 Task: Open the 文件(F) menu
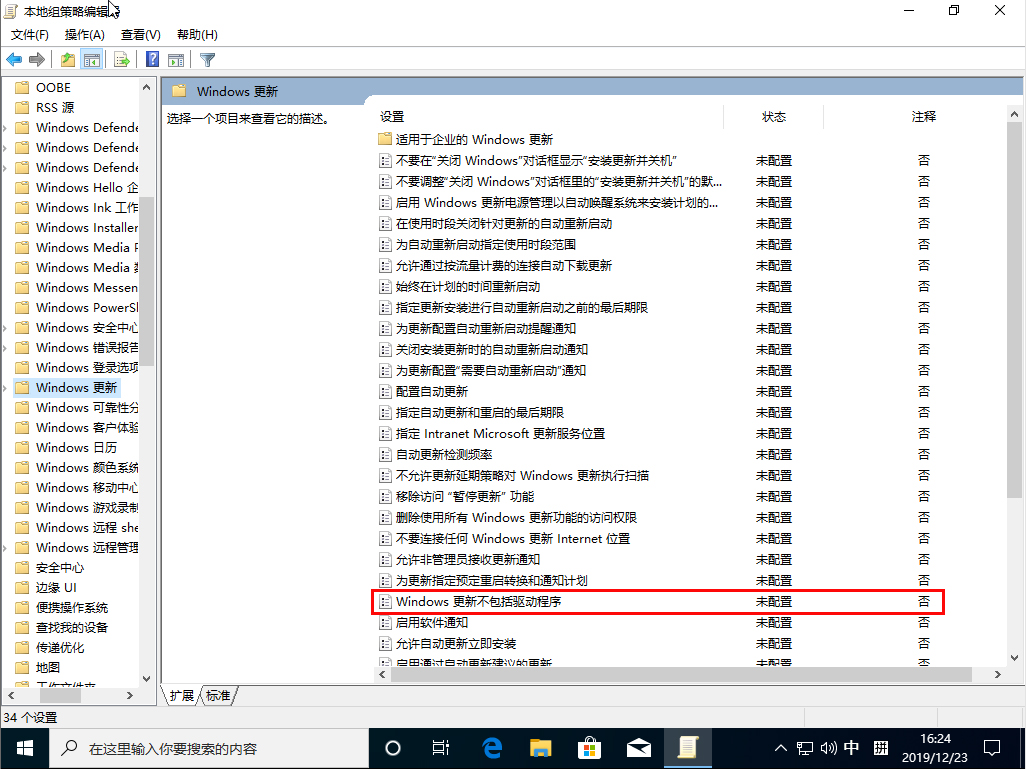click(x=30, y=34)
